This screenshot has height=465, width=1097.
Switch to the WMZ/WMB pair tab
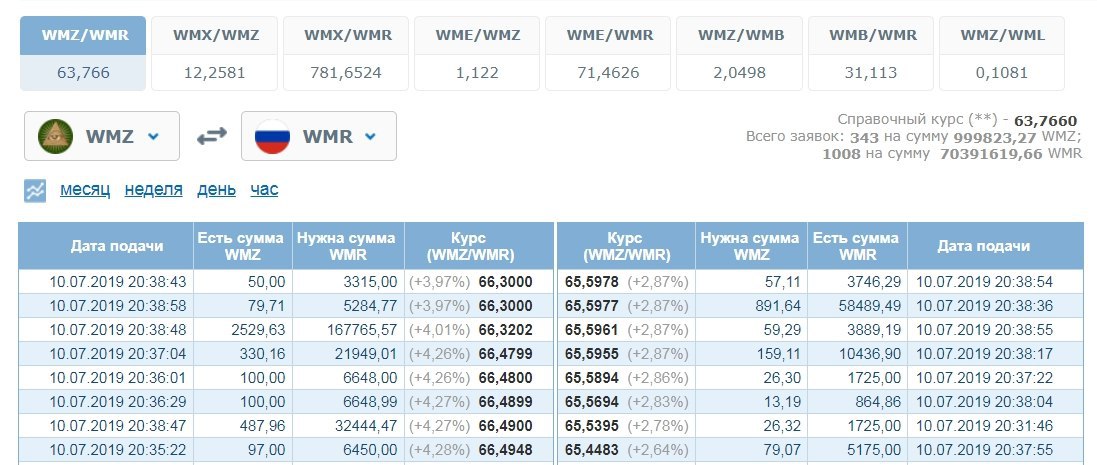coord(739,53)
